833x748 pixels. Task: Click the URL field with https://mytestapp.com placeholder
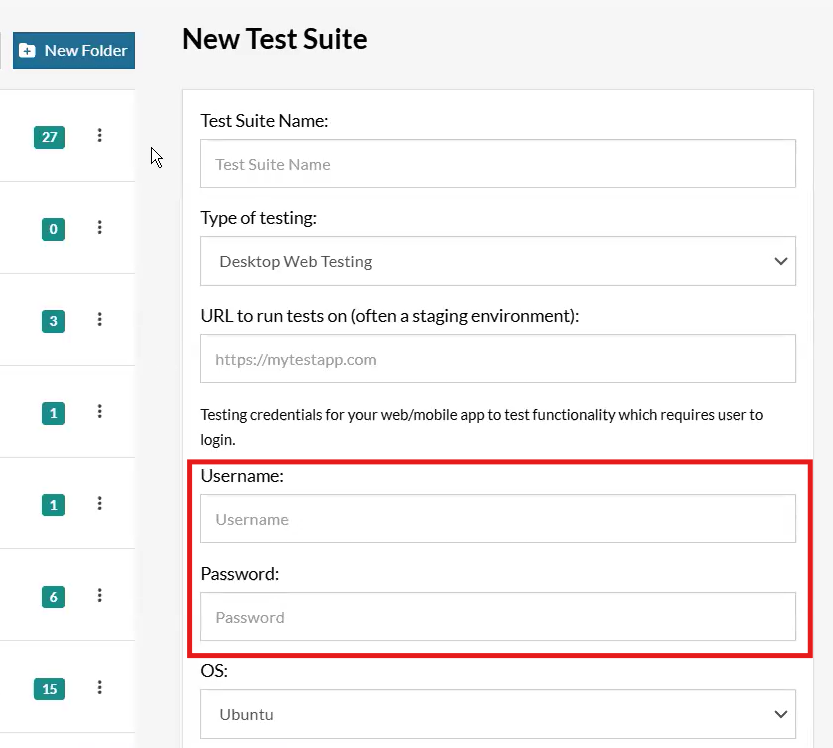pyautogui.click(x=498, y=359)
